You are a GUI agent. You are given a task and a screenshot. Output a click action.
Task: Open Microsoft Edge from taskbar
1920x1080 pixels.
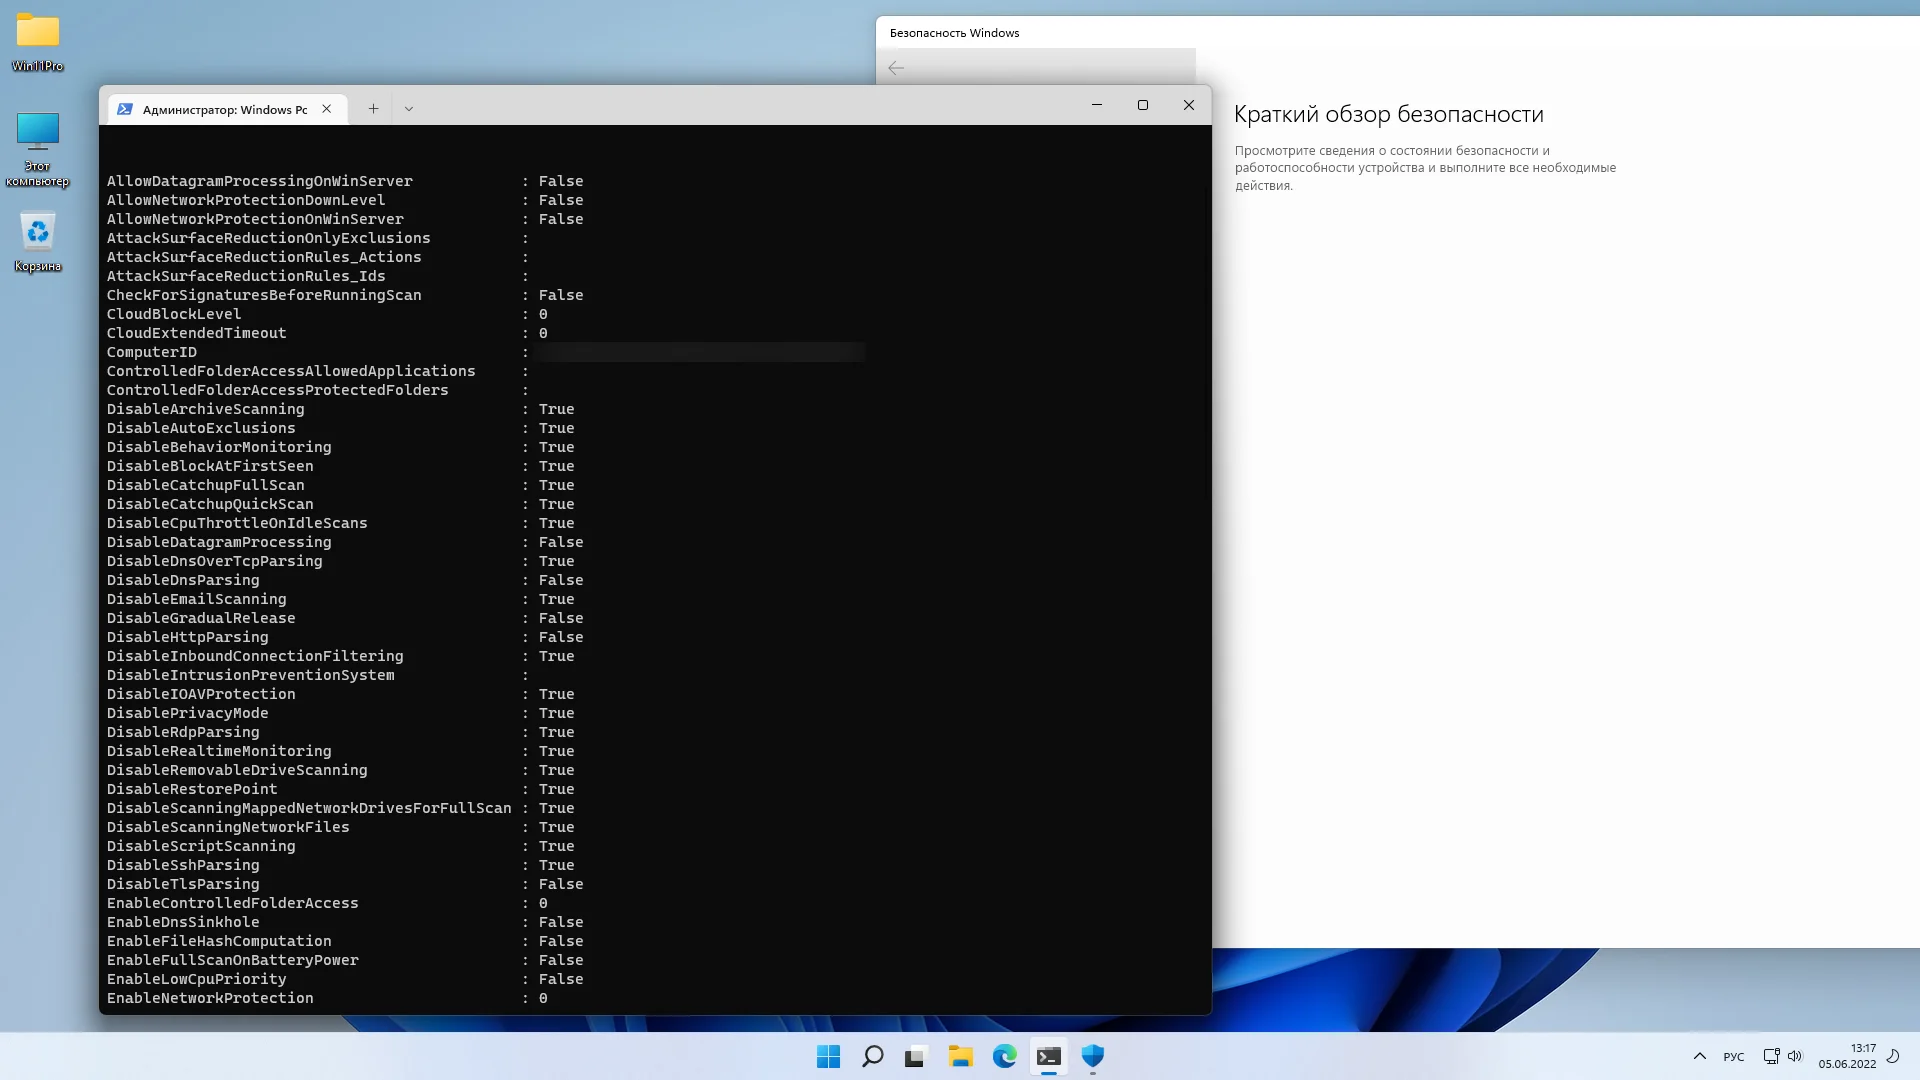[1004, 1056]
